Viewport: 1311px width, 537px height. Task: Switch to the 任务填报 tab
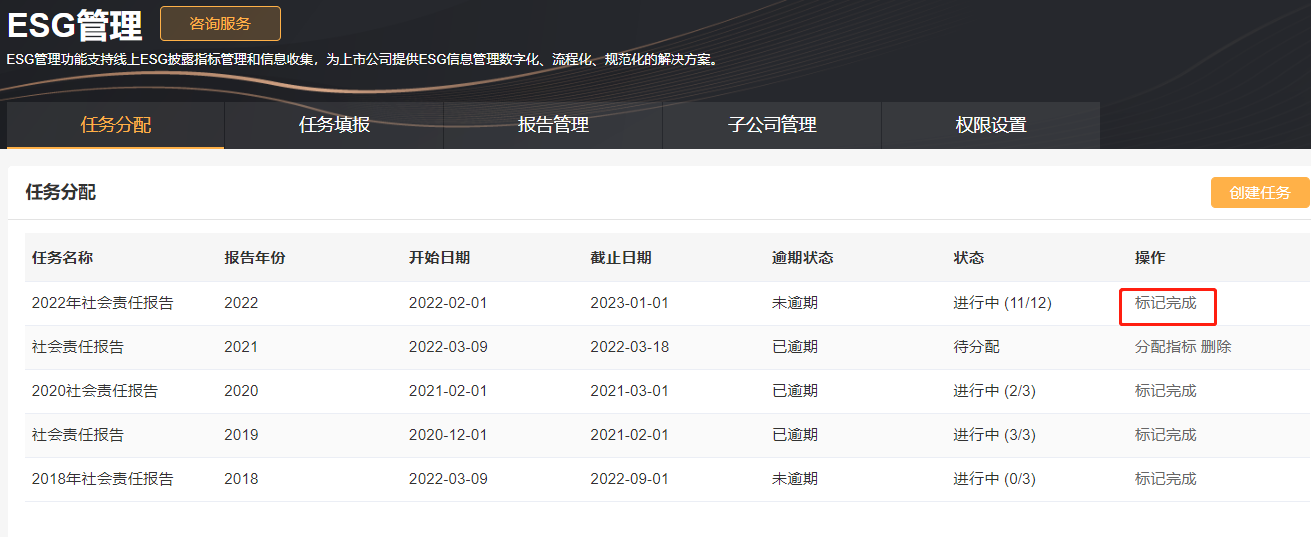334,125
